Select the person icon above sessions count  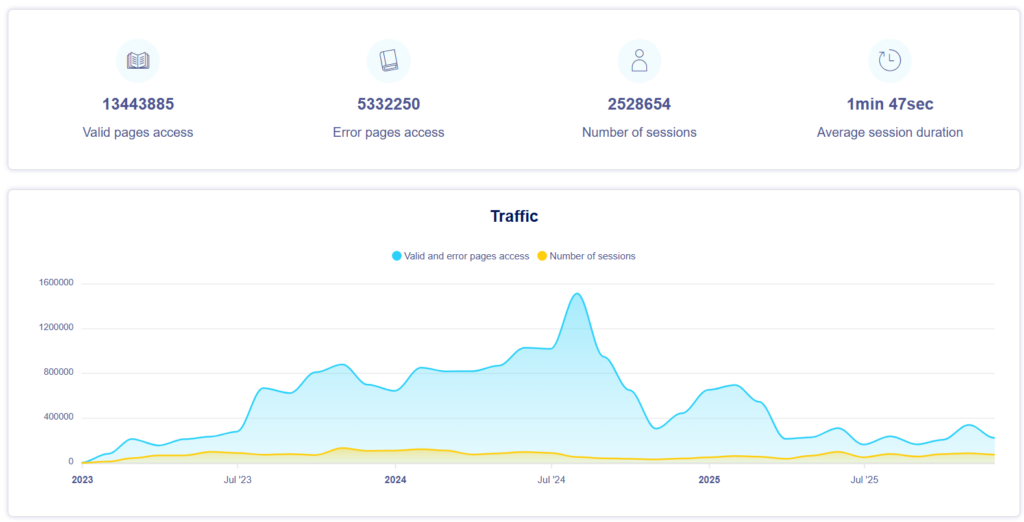coord(639,61)
